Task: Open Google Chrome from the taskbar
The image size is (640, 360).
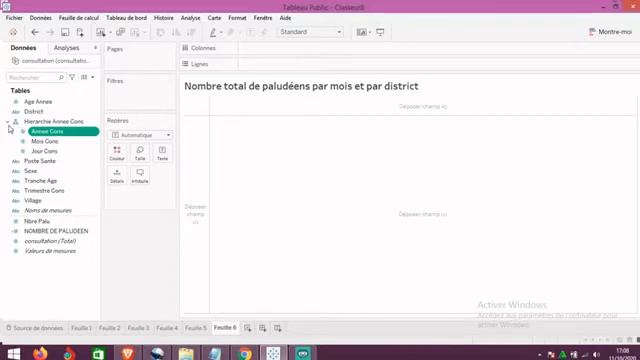Action: pyautogui.click(x=245, y=353)
